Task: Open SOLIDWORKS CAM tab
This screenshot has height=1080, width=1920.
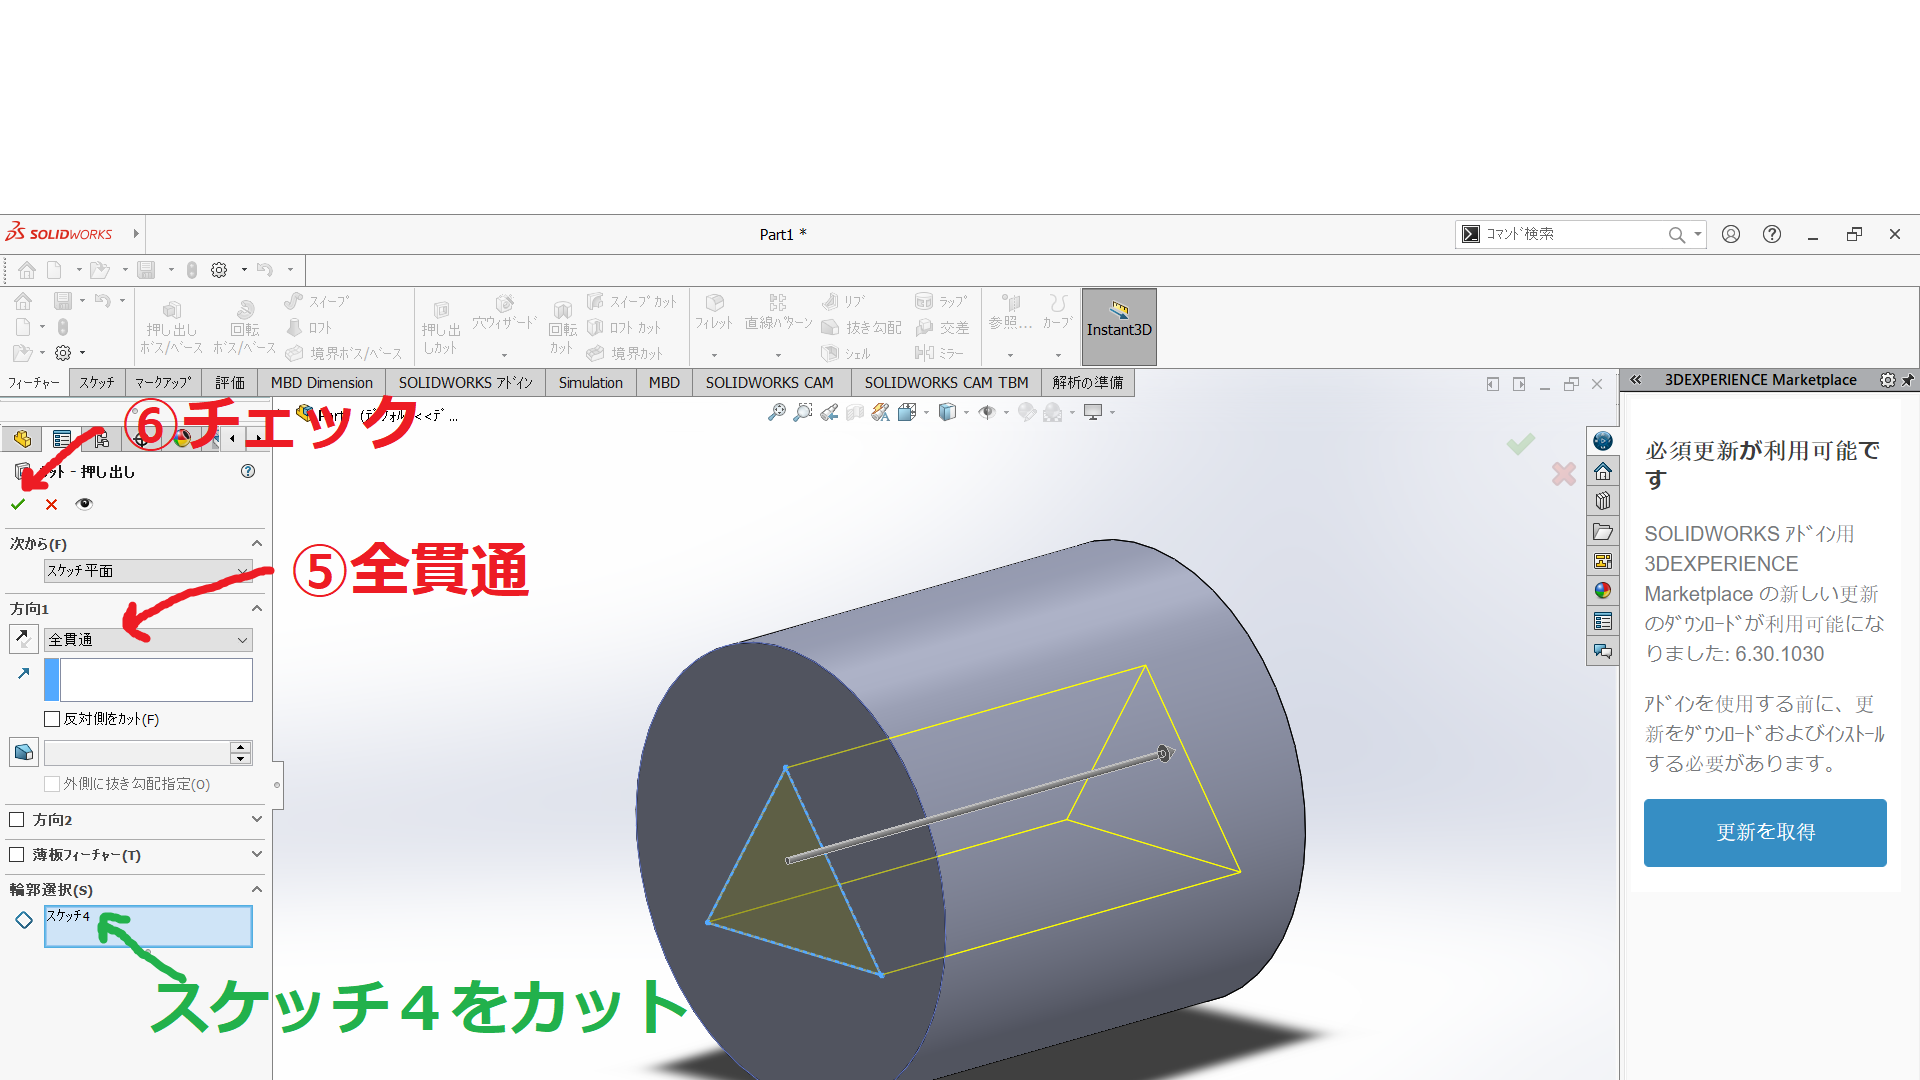Action: click(x=769, y=383)
